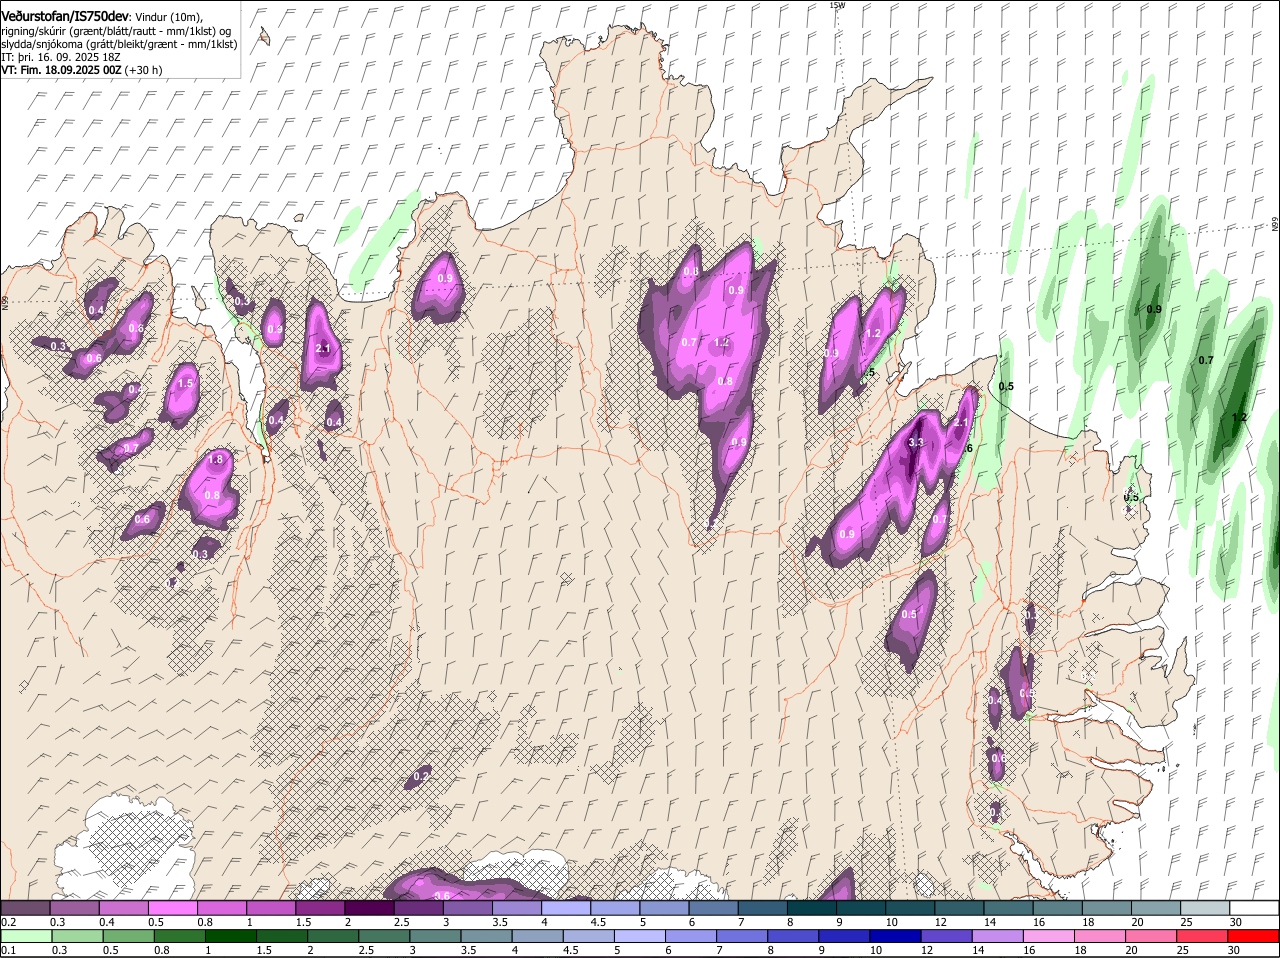The height and width of the screenshot is (958, 1280).
Task: Pick the darkest purple upper legend swatch at 2
Action: coord(370,907)
